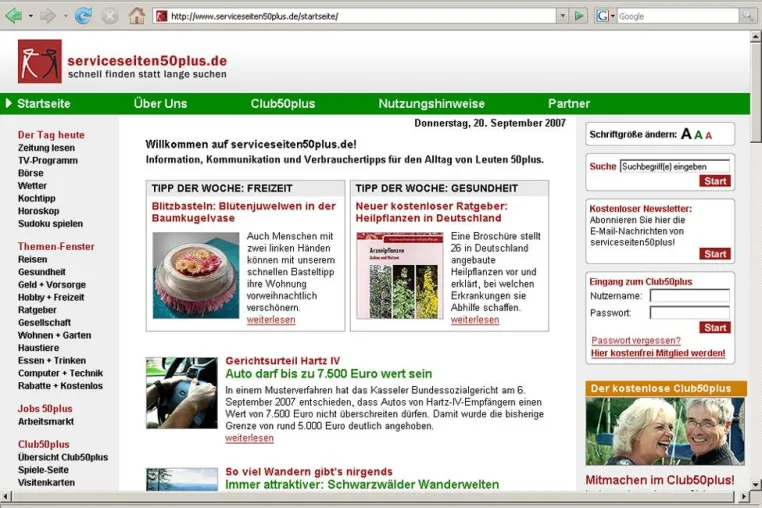Click the Club50plus login Start button

click(x=715, y=328)
